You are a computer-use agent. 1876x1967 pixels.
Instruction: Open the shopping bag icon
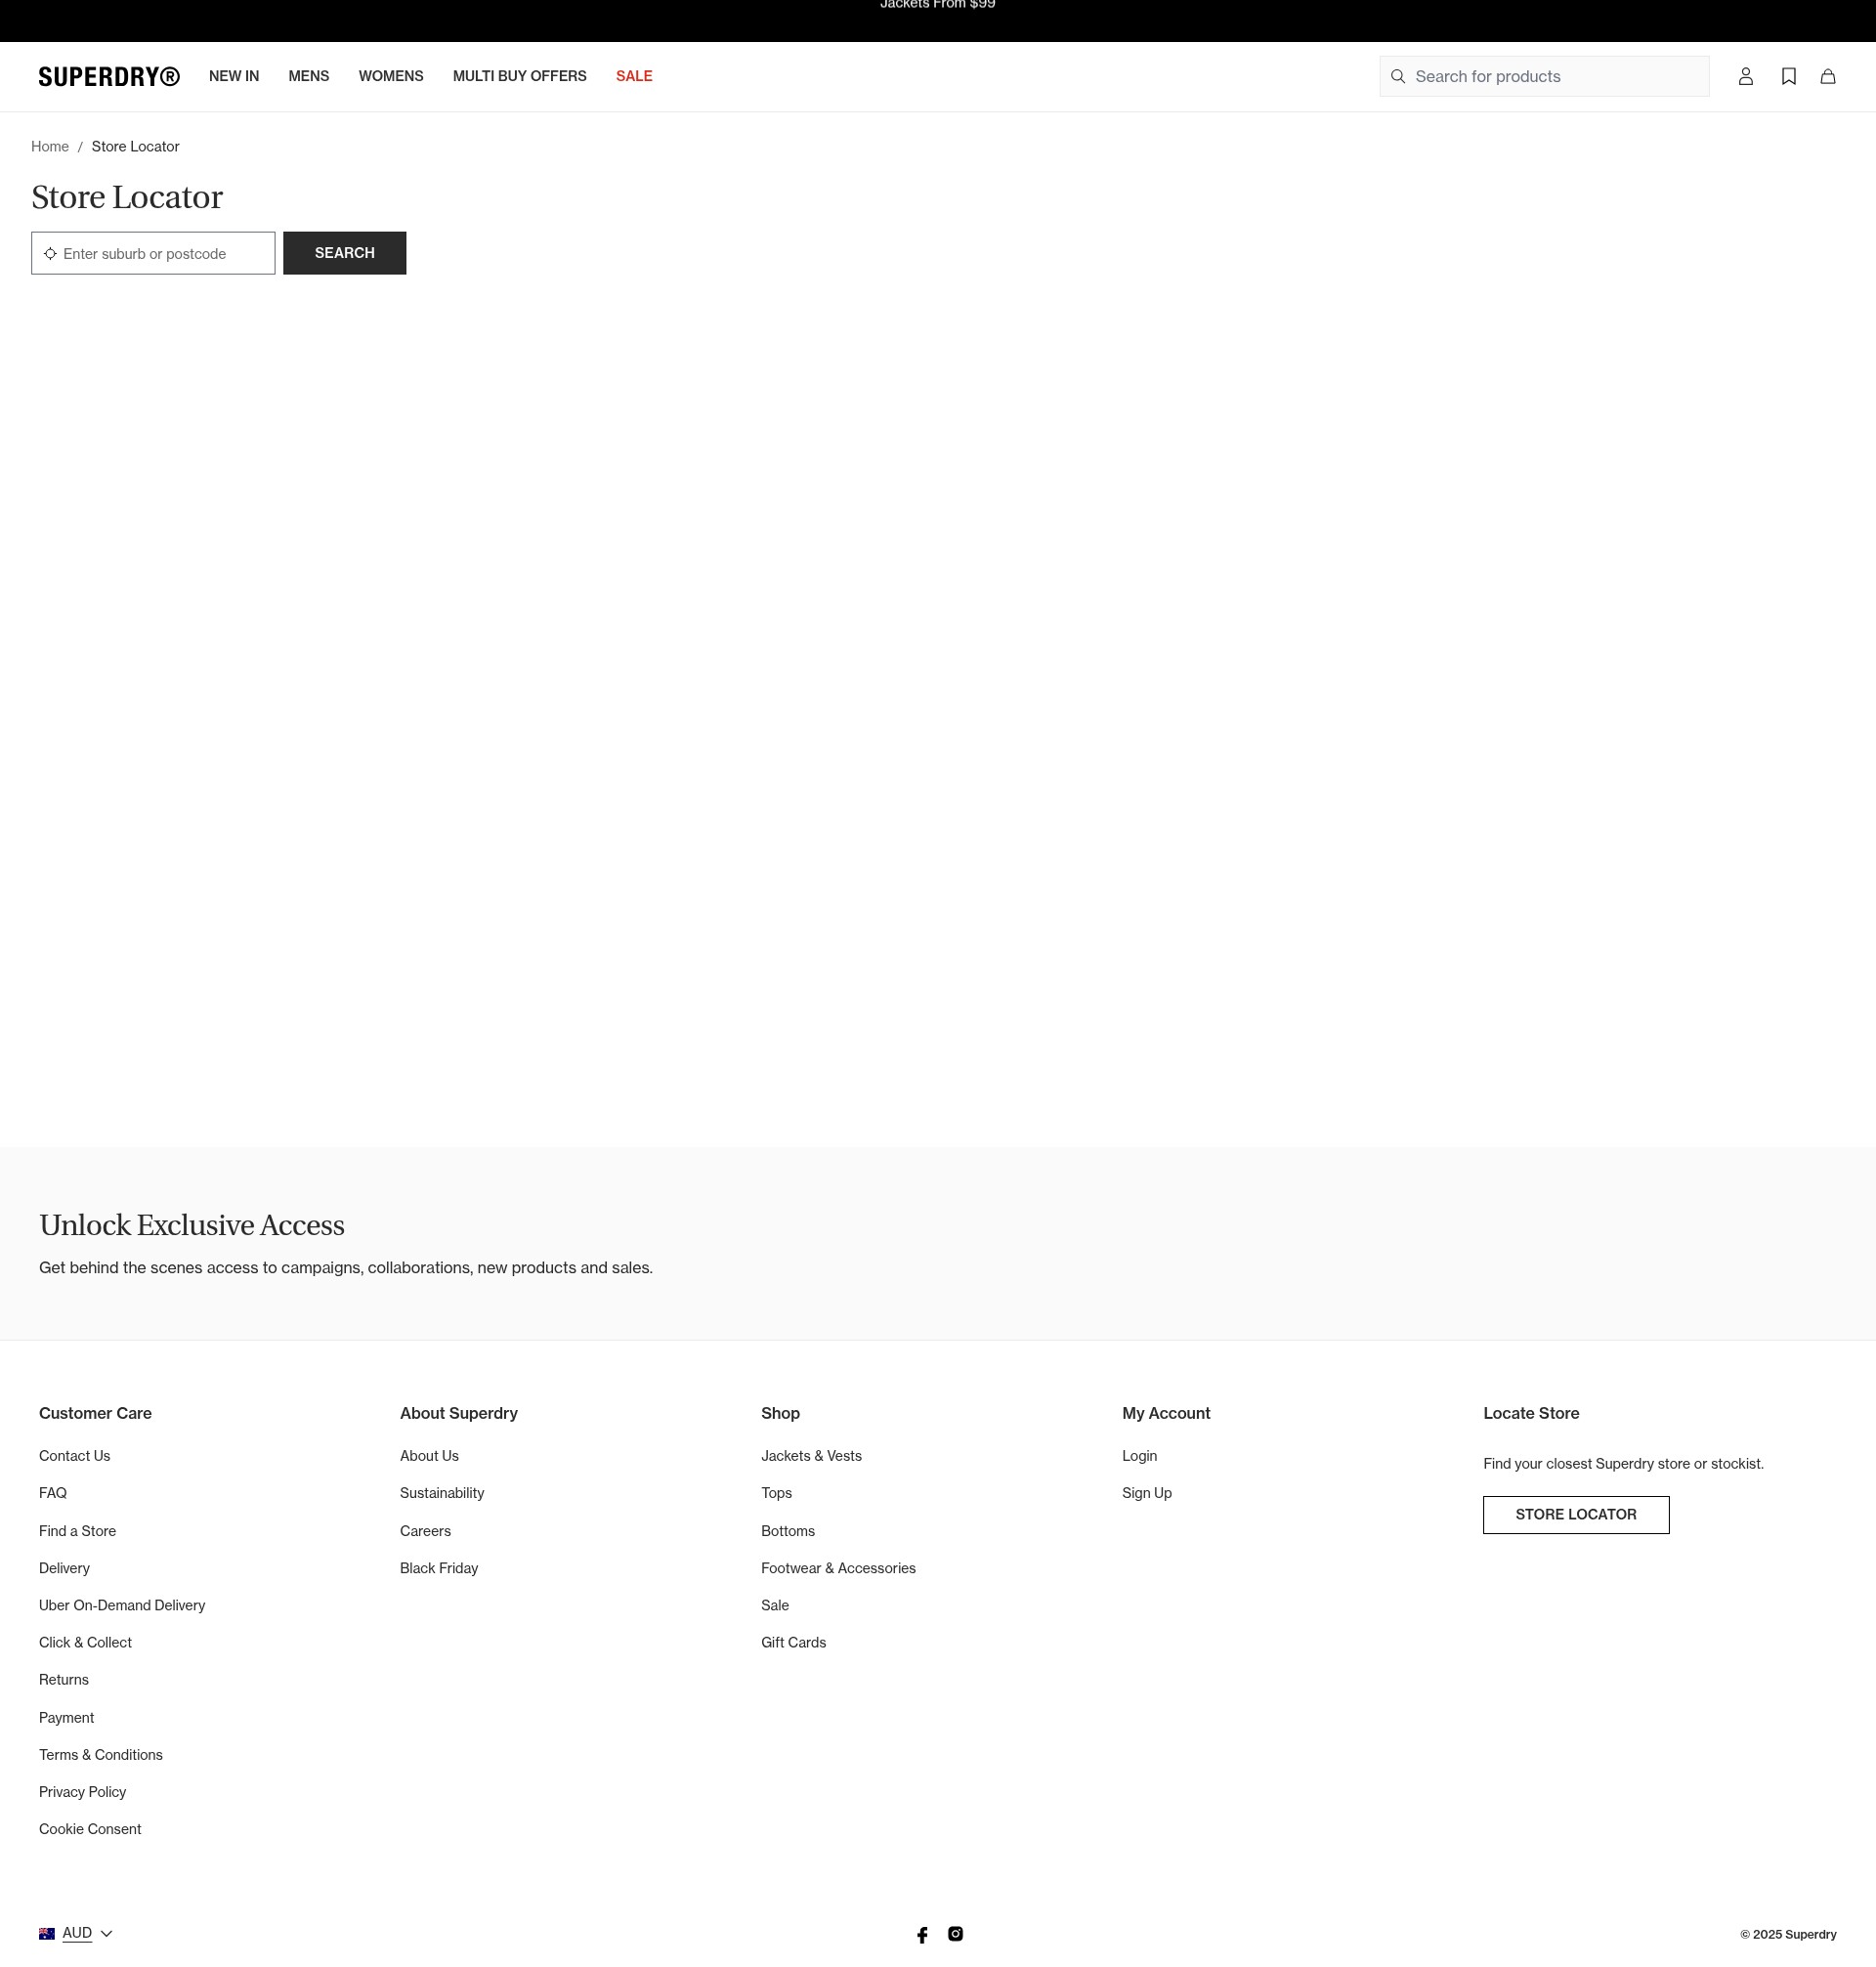(1827, 77)
